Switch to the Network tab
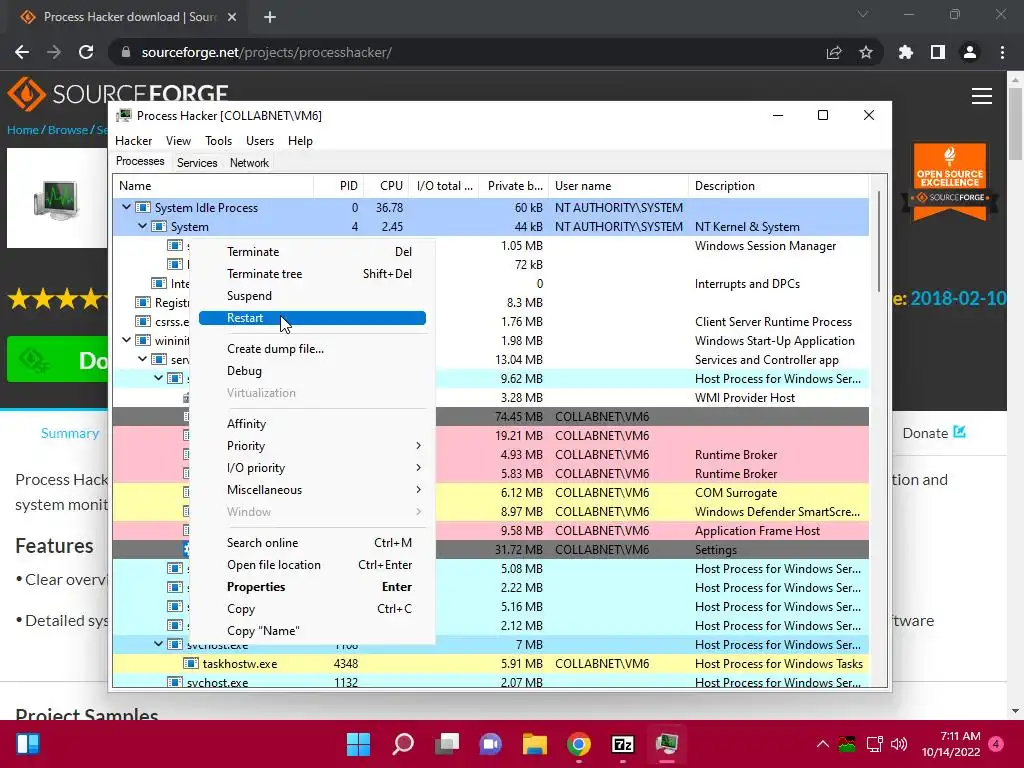The width and height of the screenshot is (1024, 768). [249, 163]
